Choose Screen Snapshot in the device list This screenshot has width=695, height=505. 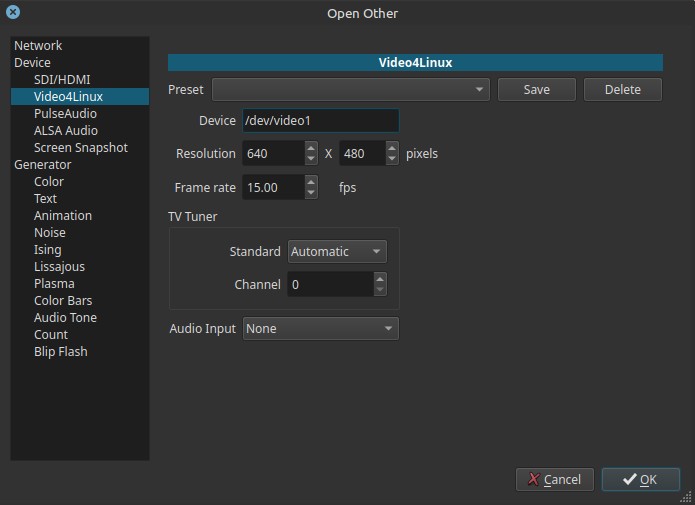(81, 148)
